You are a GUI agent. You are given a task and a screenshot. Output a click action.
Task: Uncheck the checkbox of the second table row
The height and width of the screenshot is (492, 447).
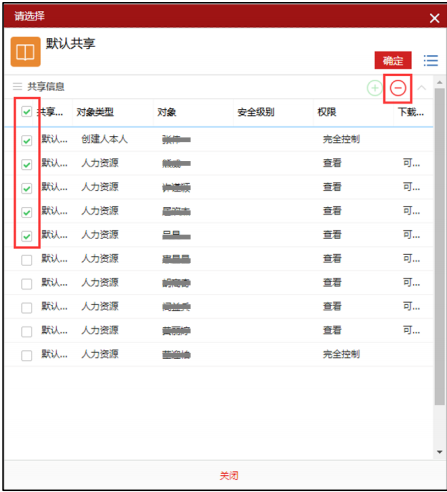point(27,164)
